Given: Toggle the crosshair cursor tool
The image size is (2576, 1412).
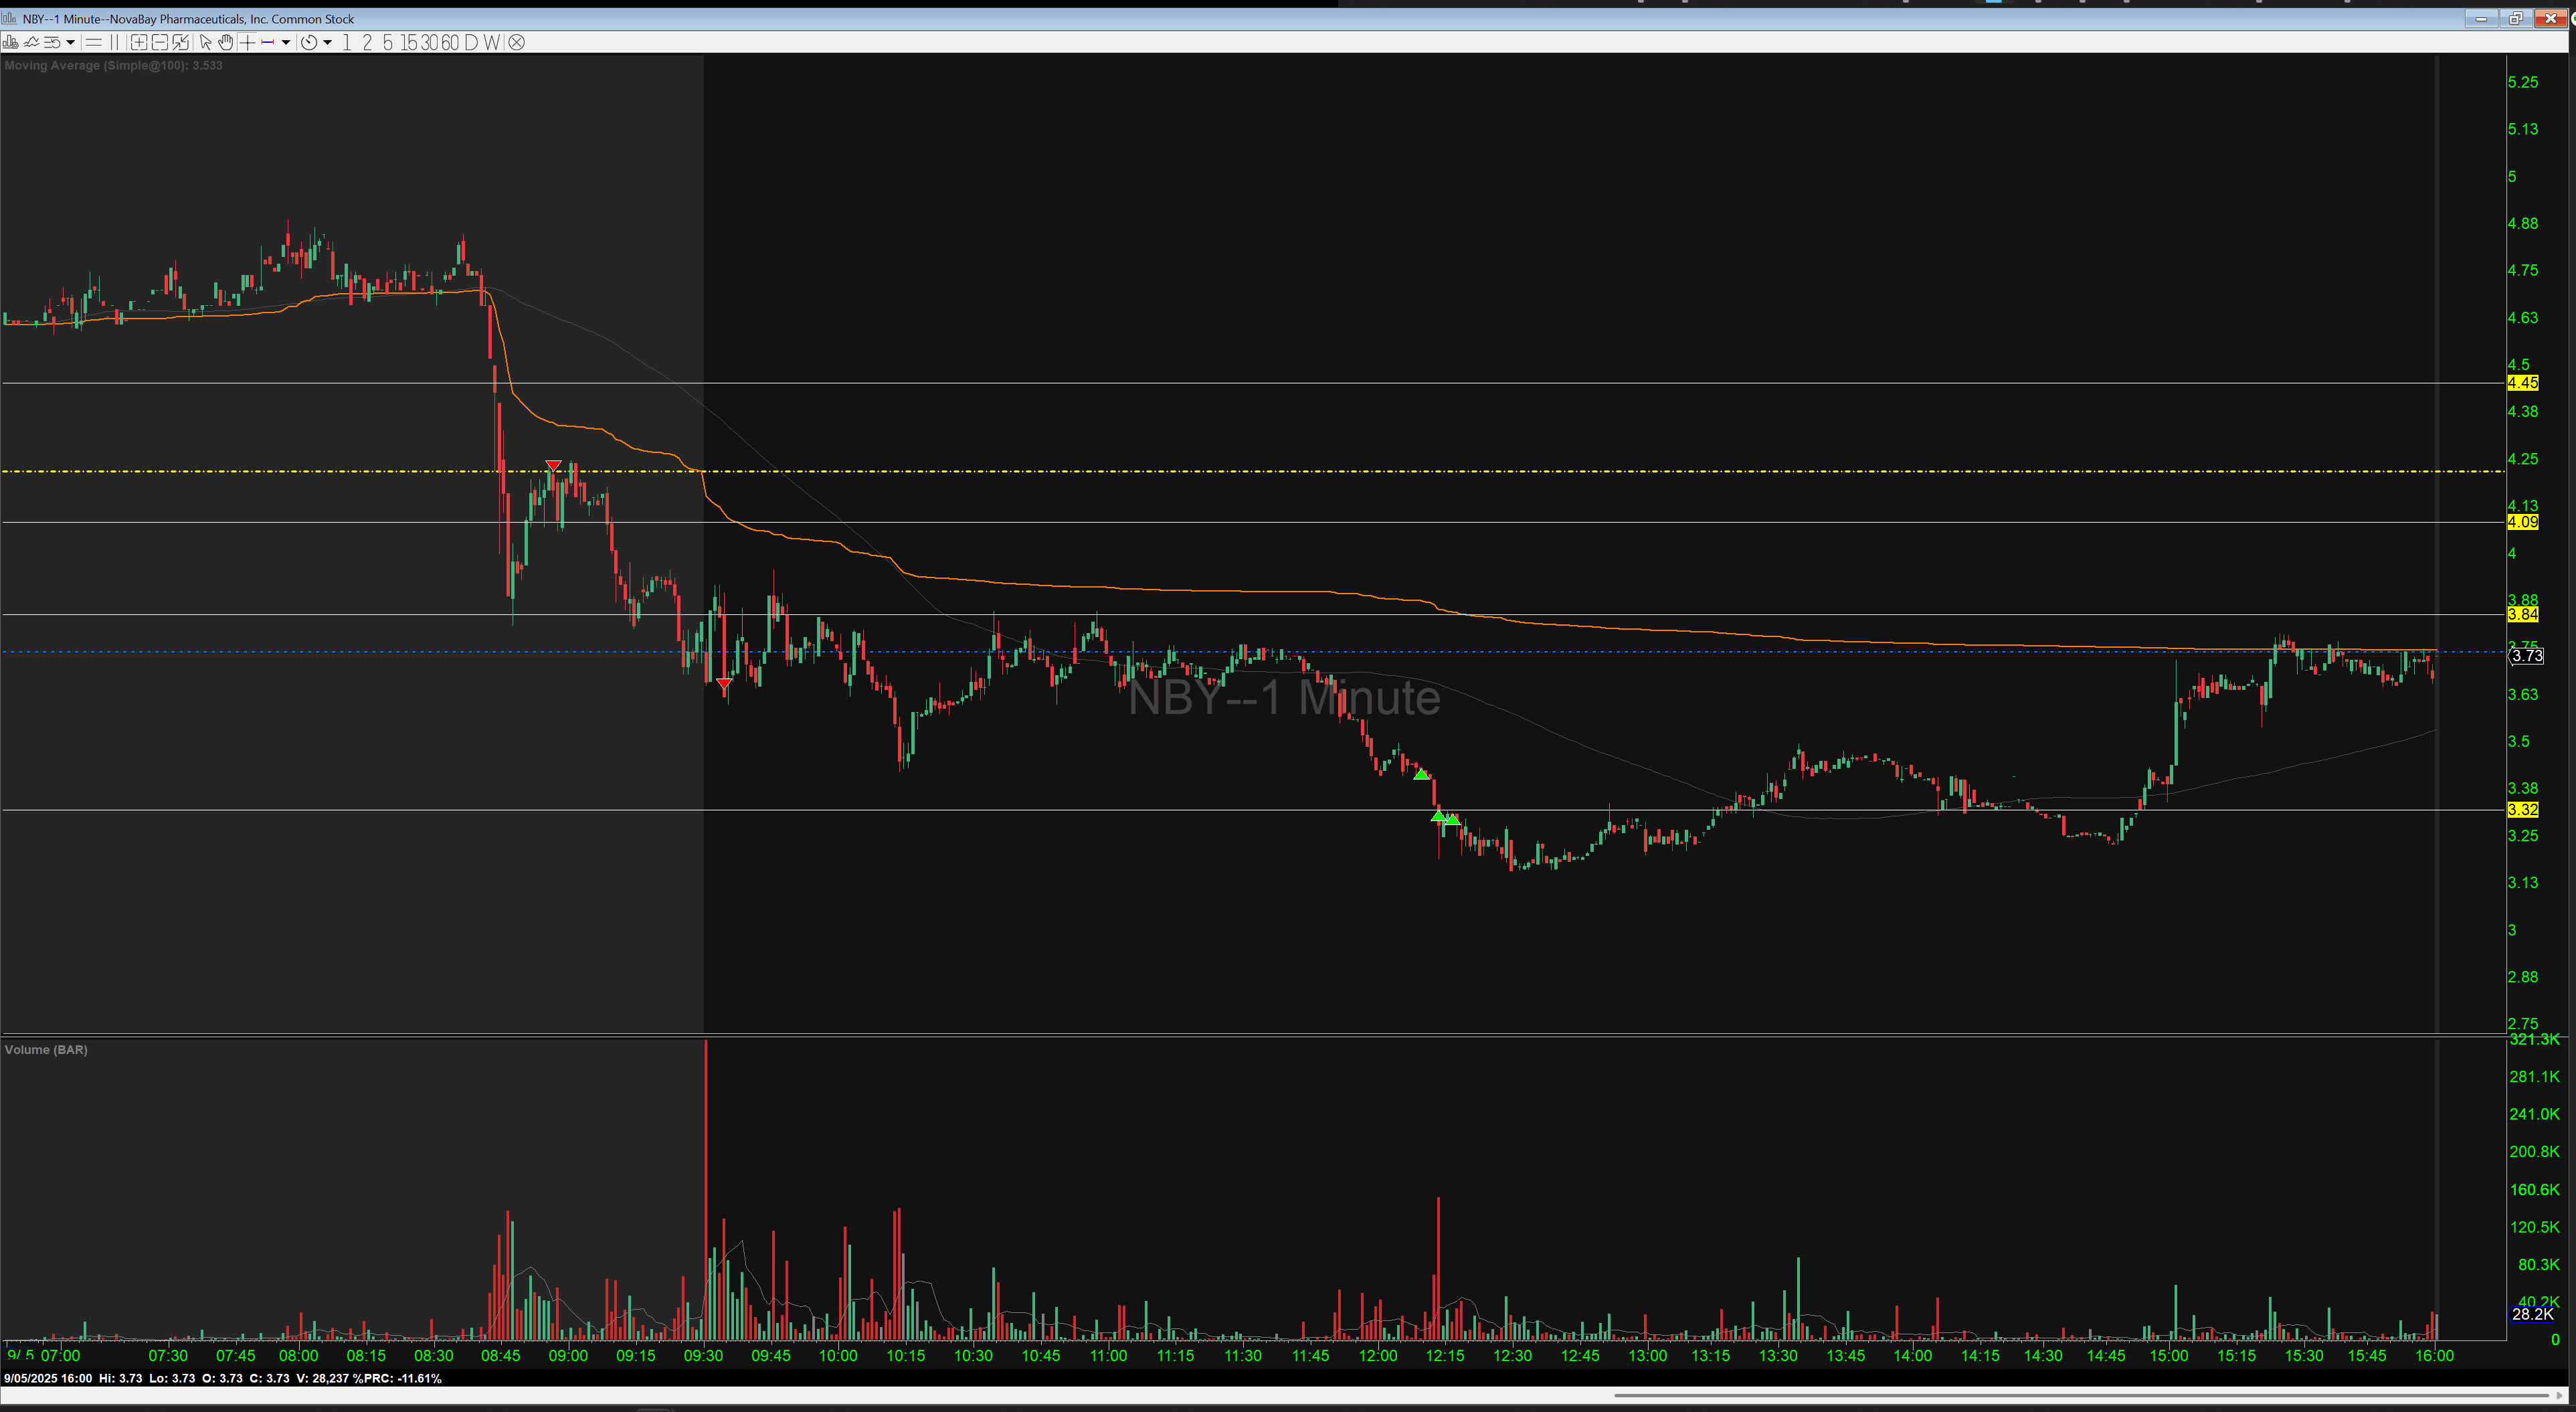Looking at the screenshot, I should 247,42.
